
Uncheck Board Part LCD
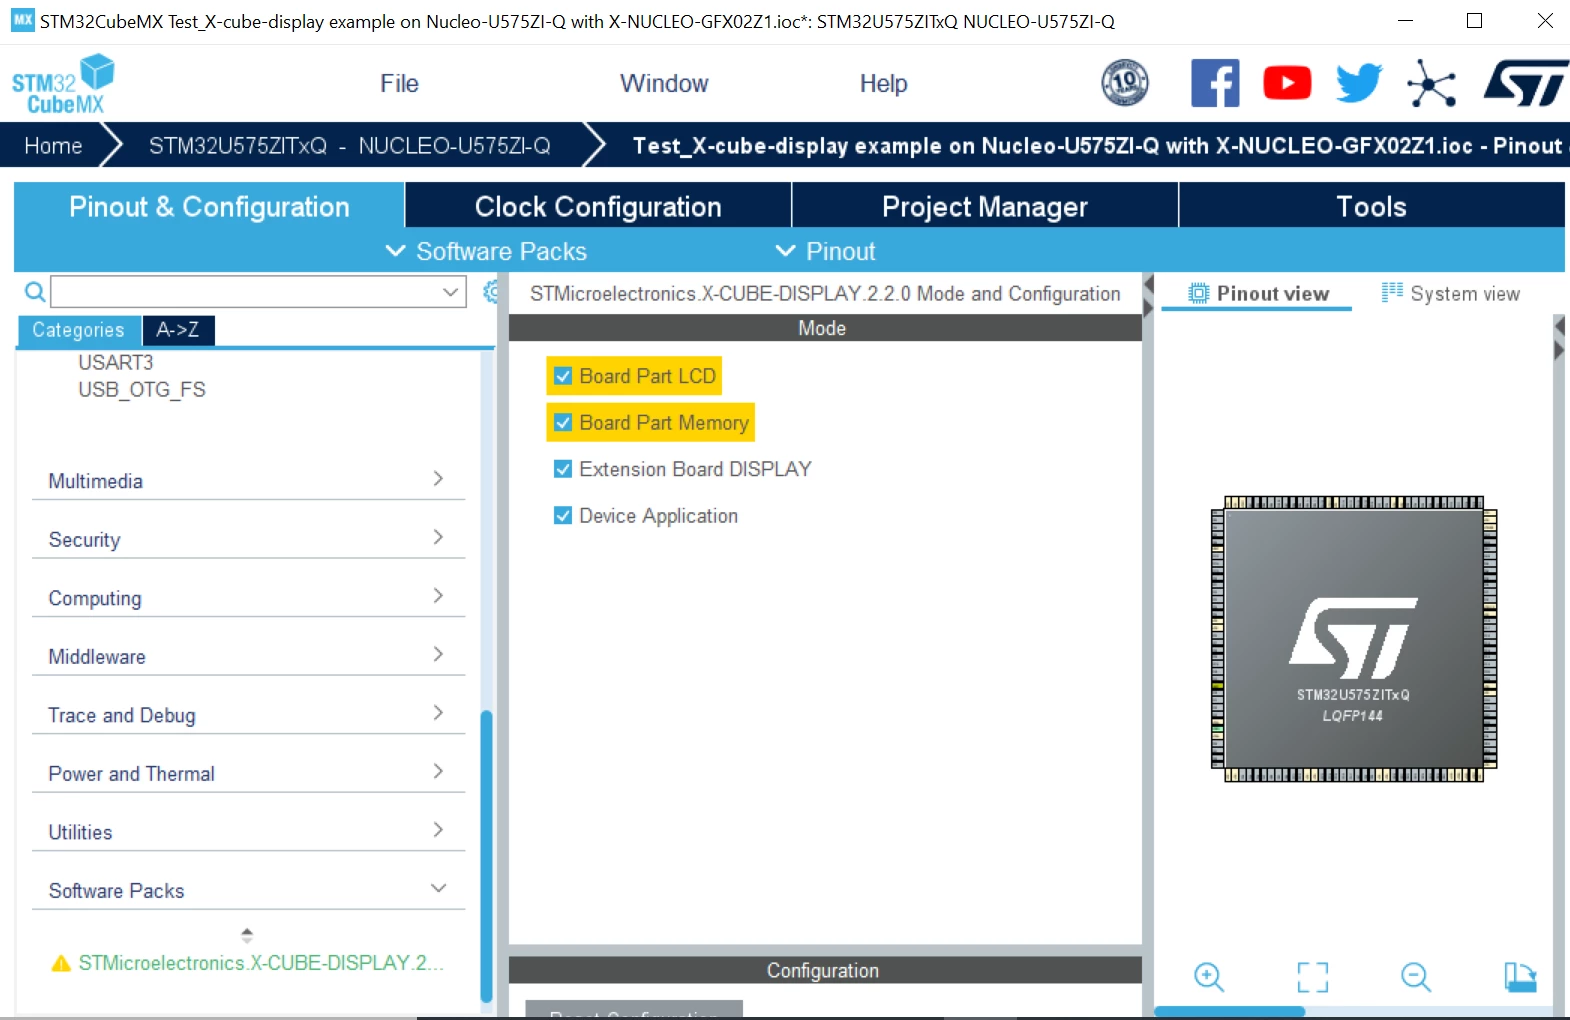tap(563, 376)
